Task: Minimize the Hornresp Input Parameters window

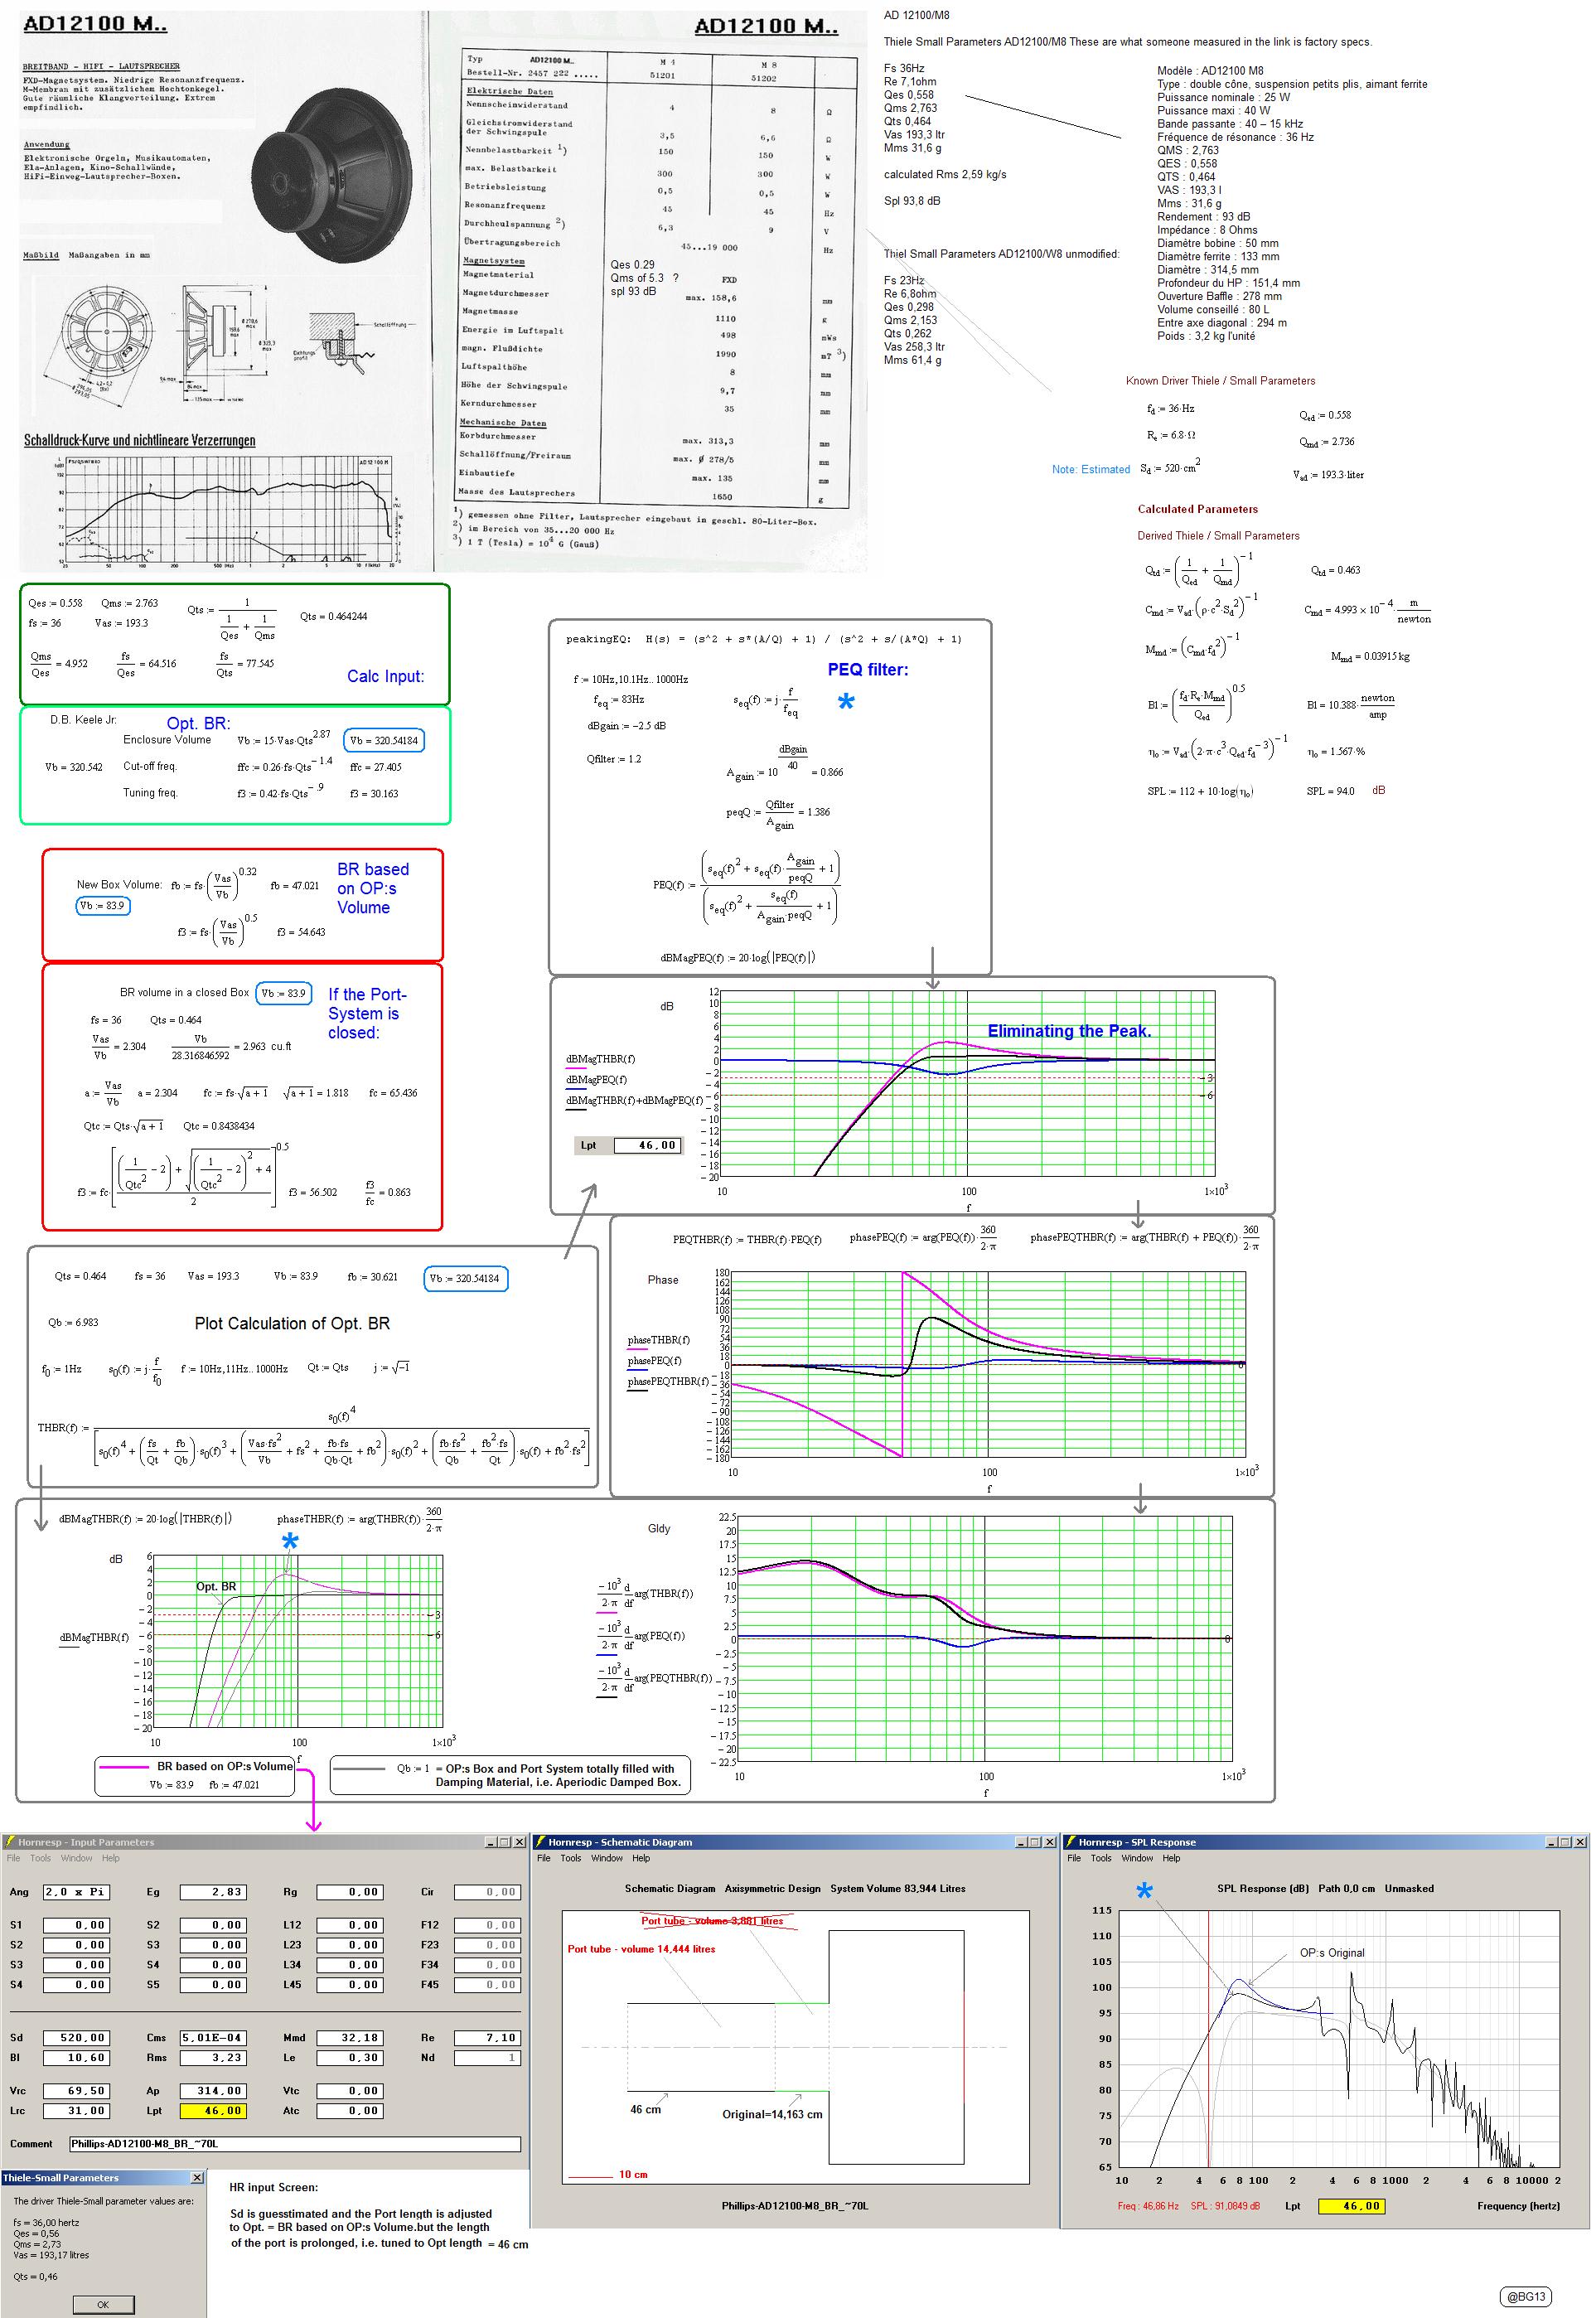Action: [491, 1842]
